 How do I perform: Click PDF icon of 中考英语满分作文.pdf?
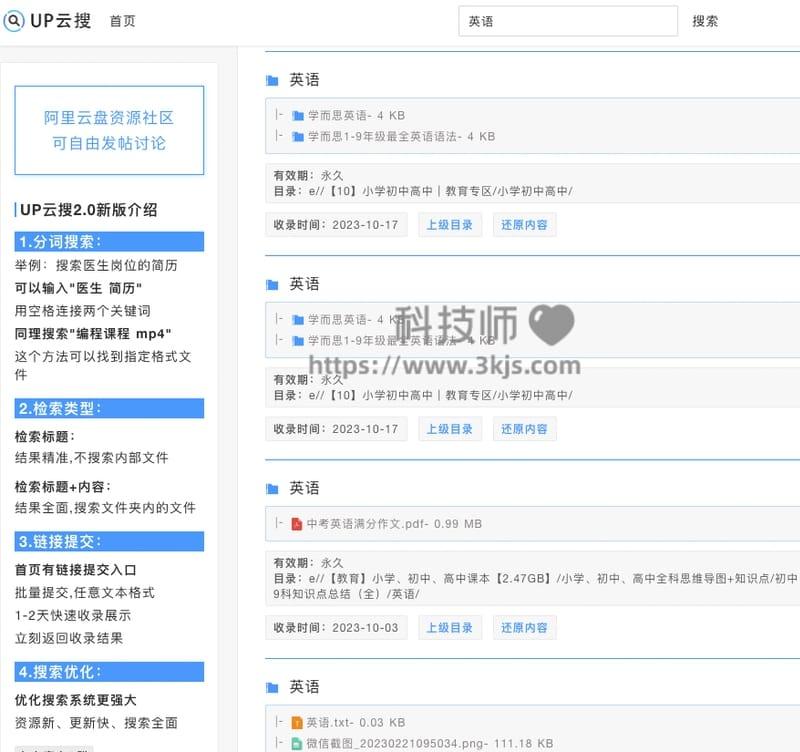pos(296,524)
